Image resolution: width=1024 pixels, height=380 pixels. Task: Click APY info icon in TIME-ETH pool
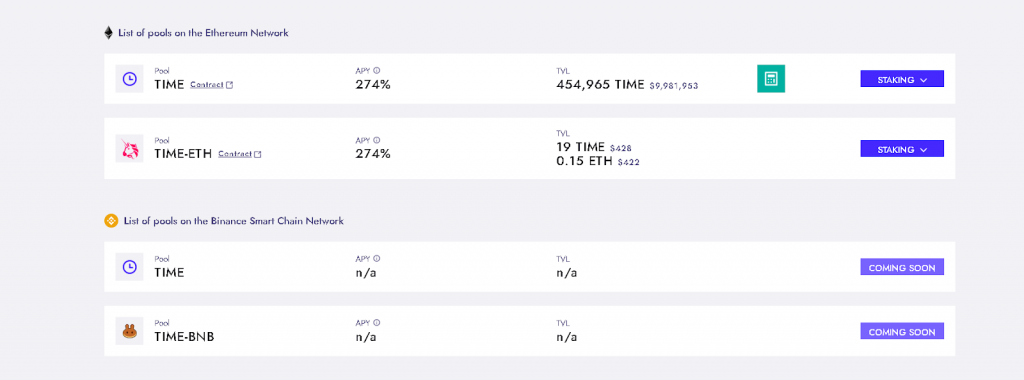[x=377, y=140]
